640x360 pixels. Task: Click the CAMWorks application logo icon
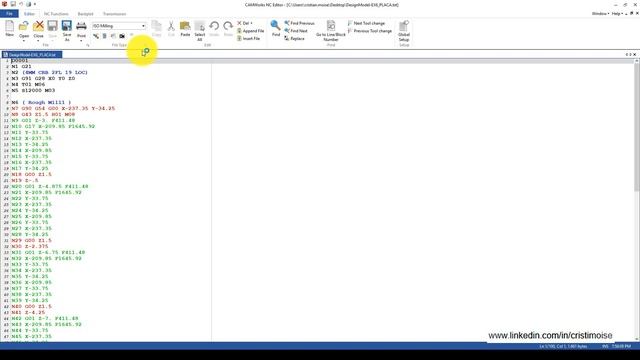coord(5,4)
